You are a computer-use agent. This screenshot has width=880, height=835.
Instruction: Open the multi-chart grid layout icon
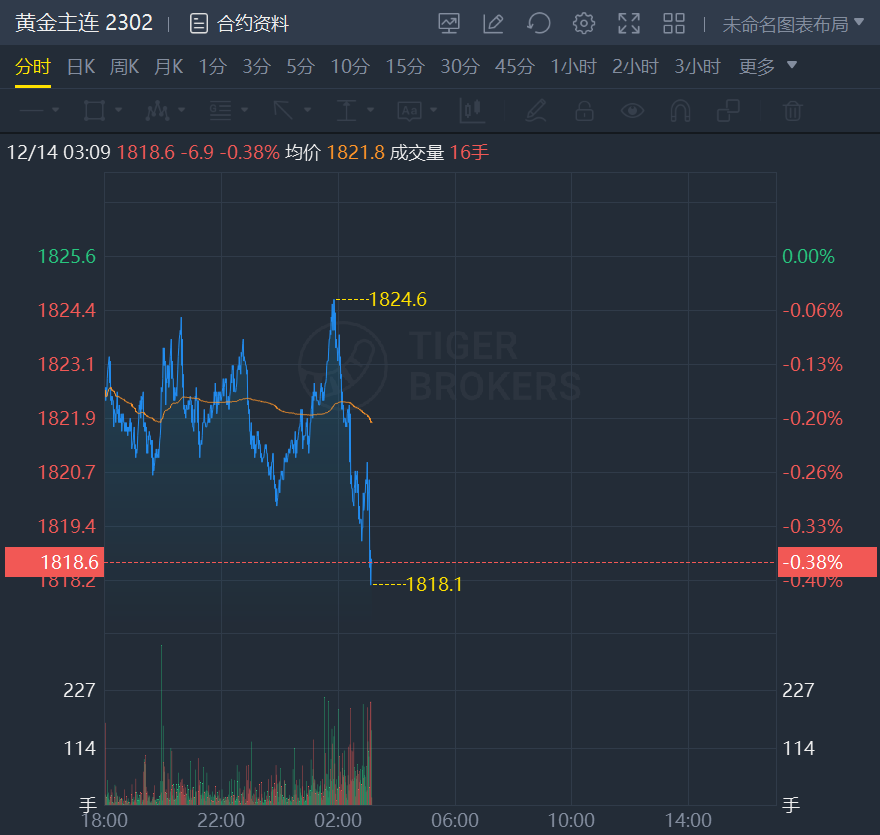tap(674, 23)
